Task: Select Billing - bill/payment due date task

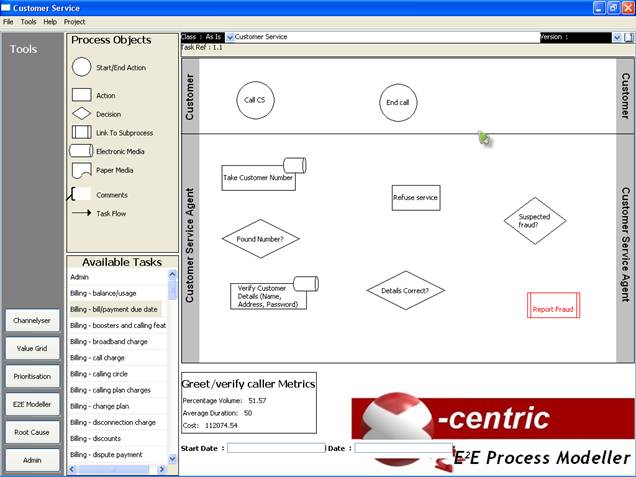Action: pyautogui.click(x=116, y=309)
